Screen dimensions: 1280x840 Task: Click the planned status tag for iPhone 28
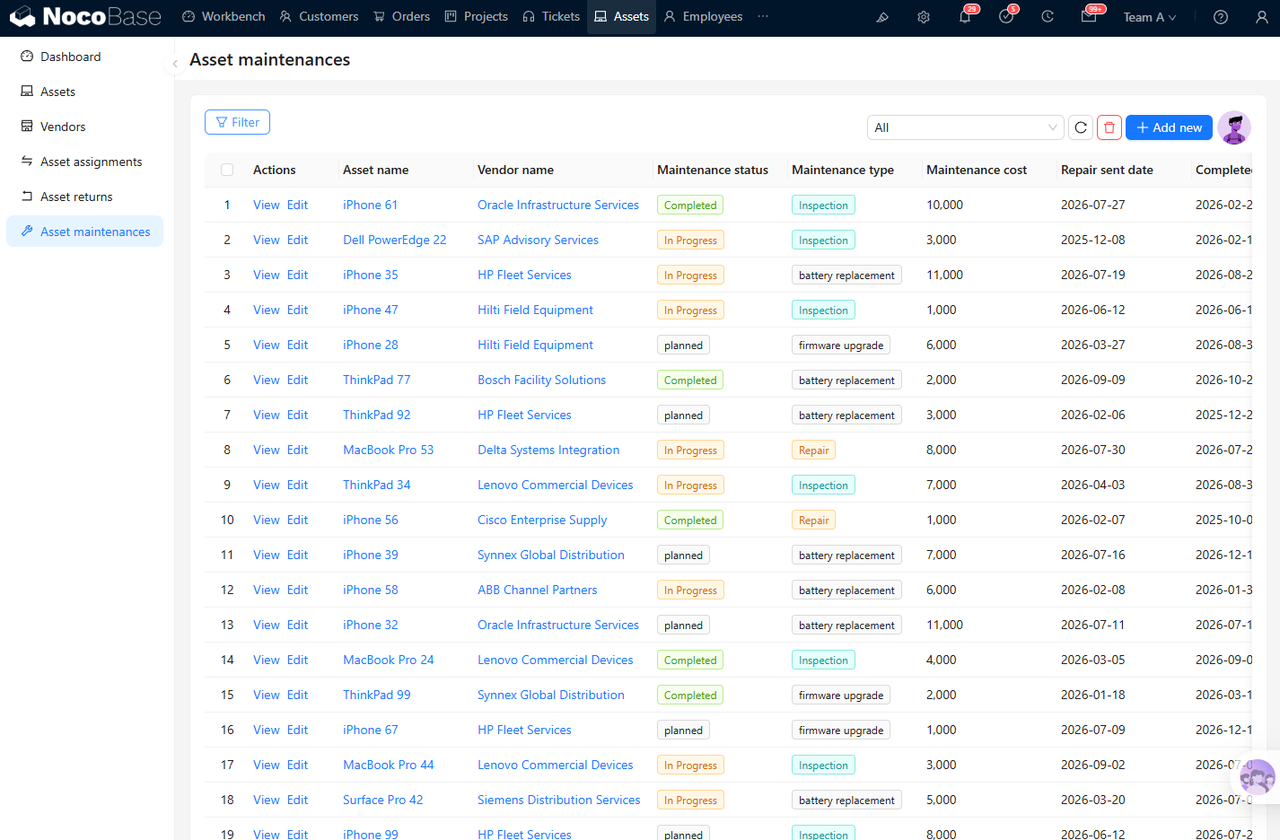pos(684,345)
